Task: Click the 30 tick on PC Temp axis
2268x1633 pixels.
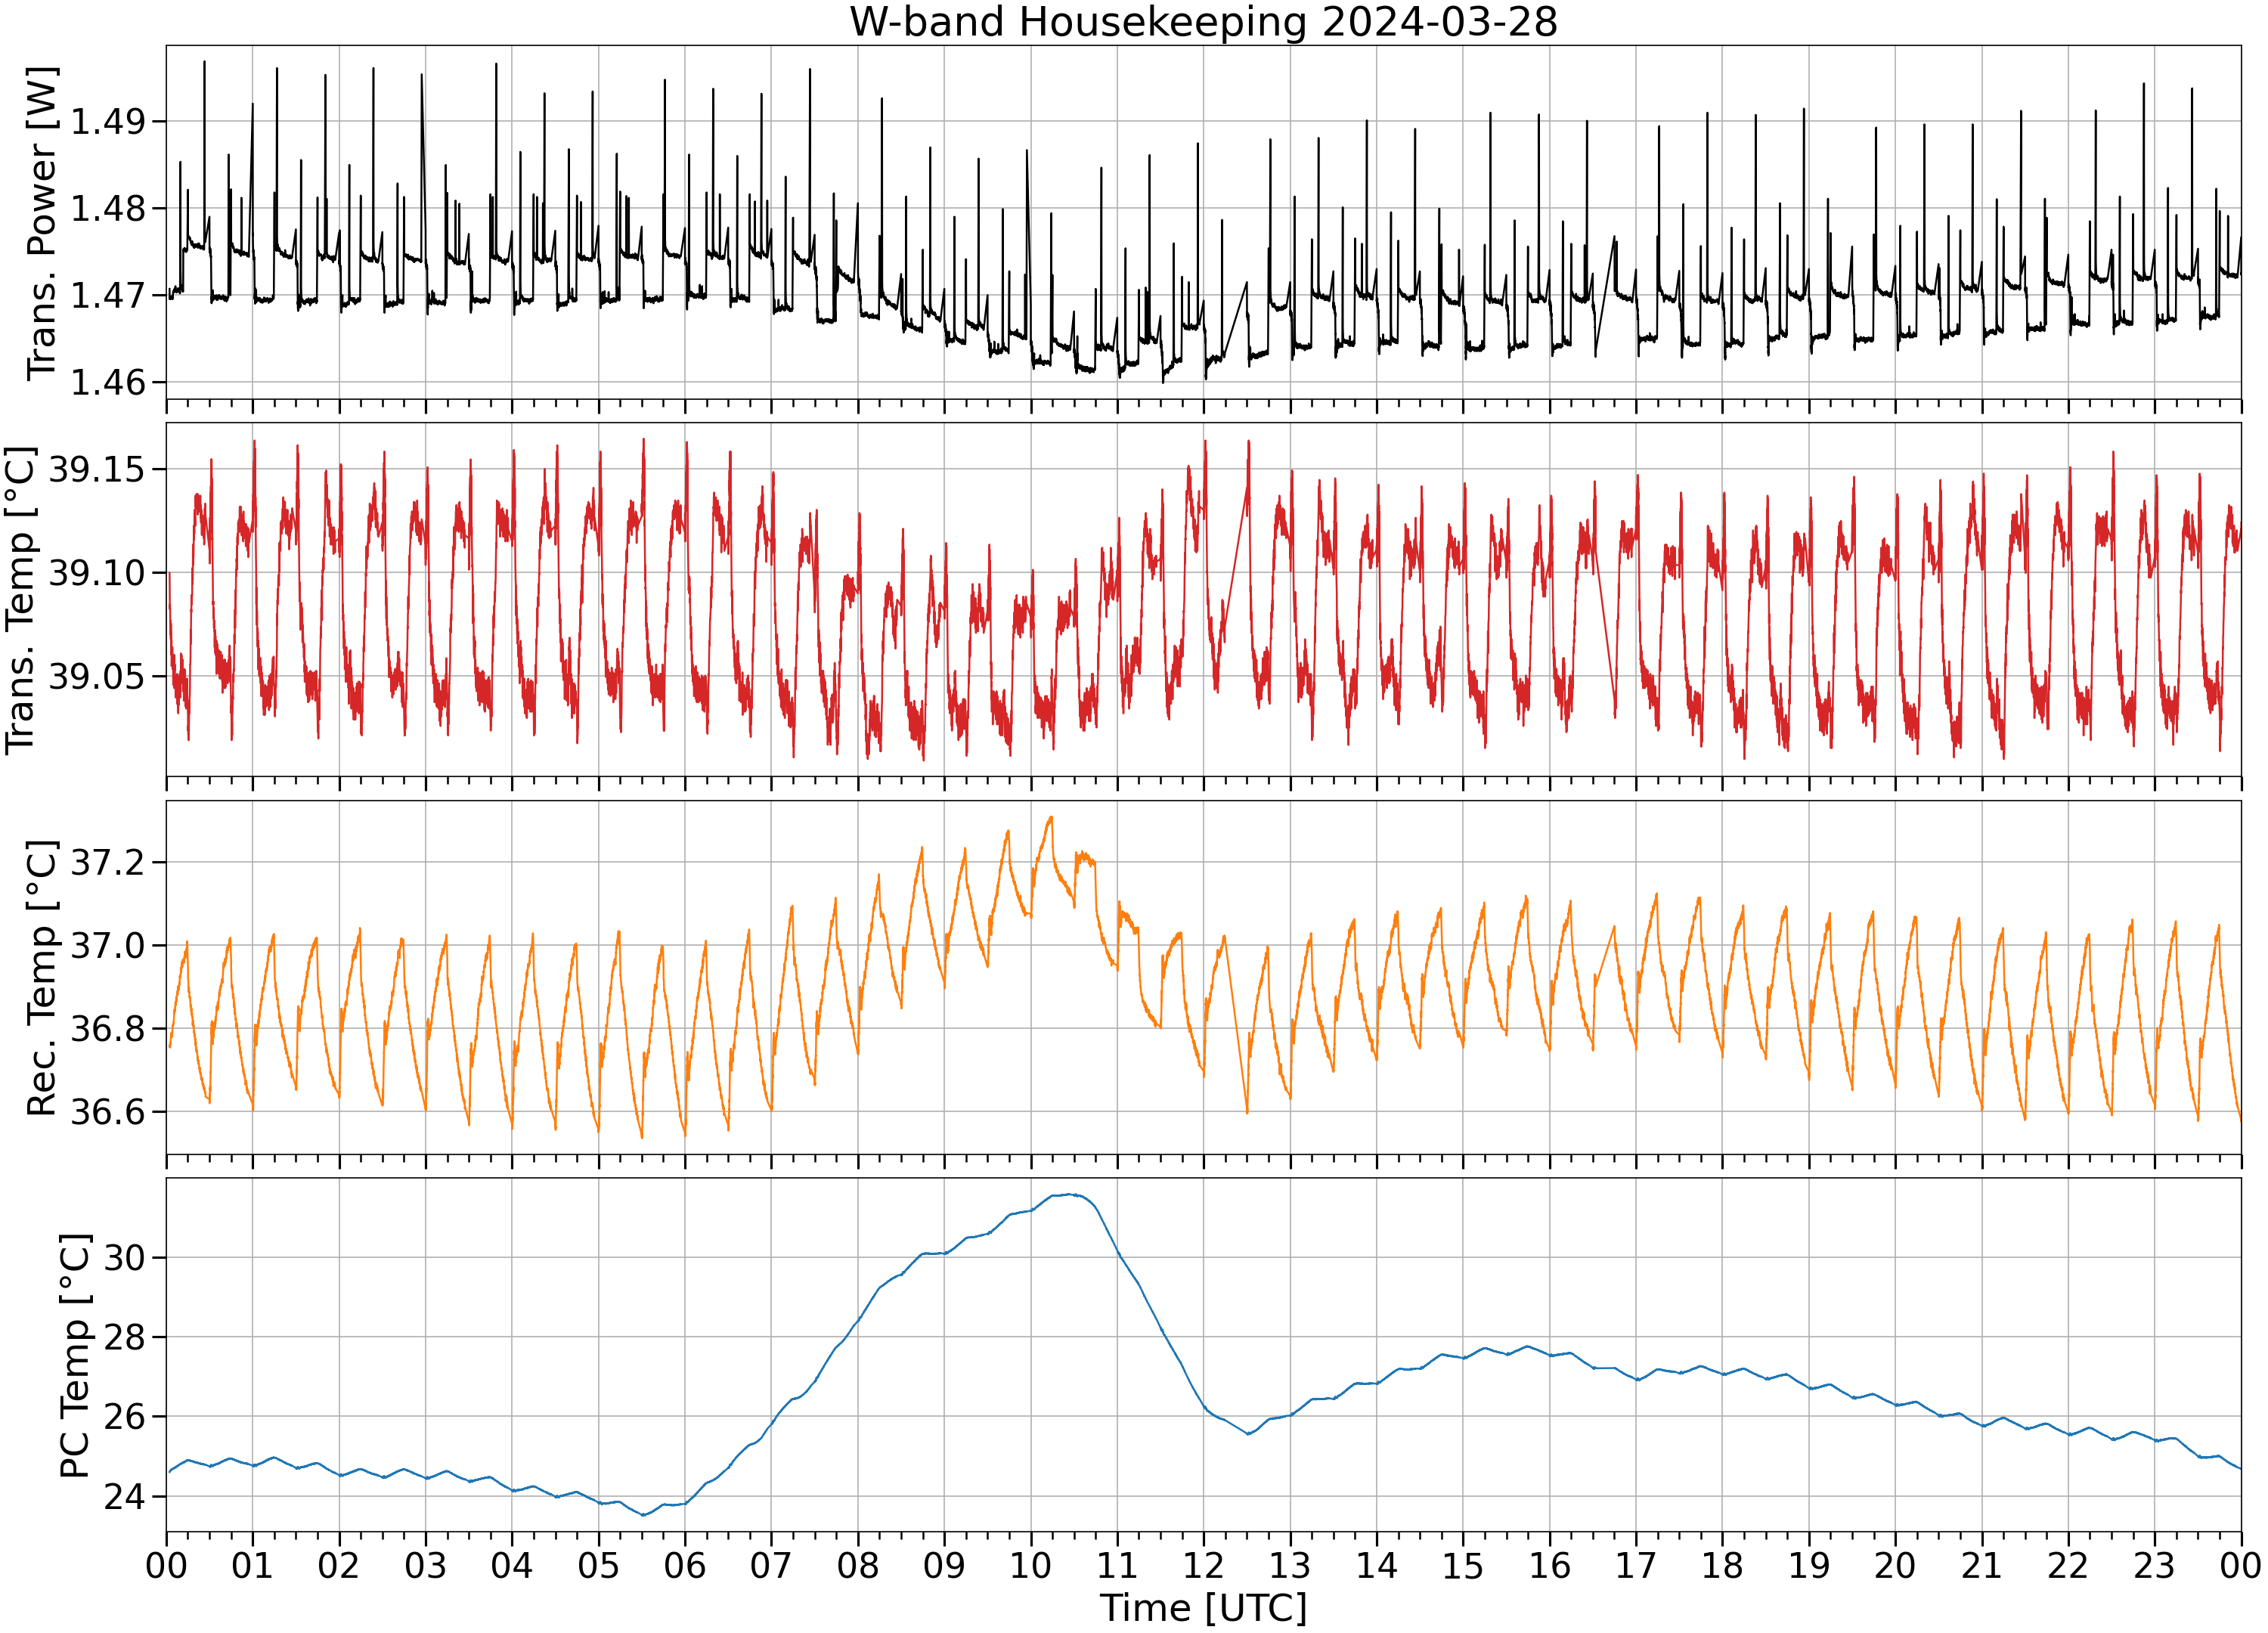Action: (124, 1258)
